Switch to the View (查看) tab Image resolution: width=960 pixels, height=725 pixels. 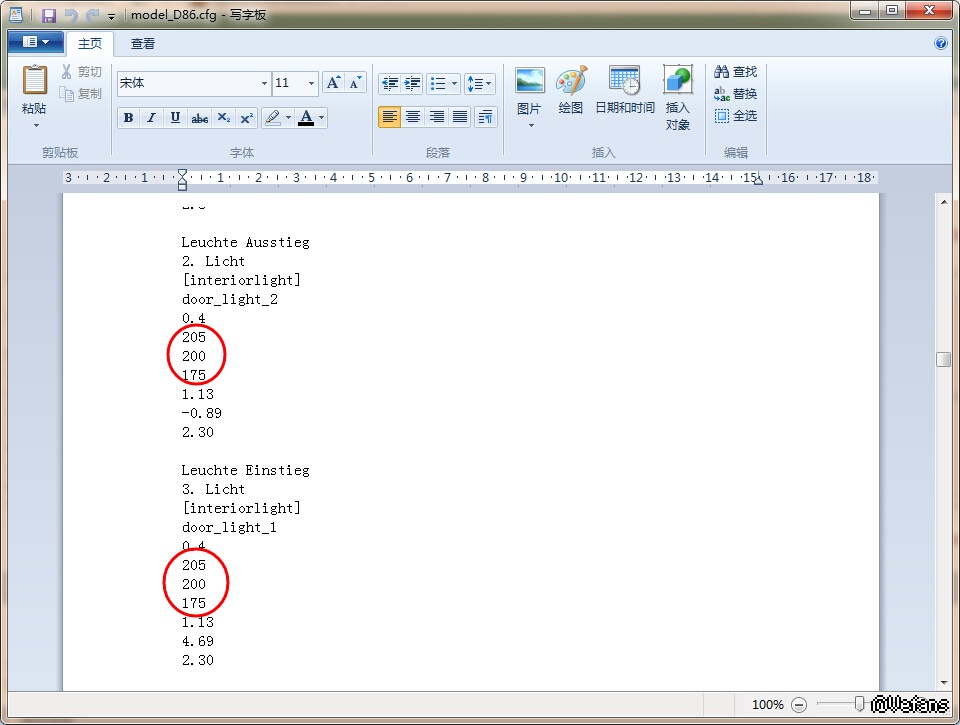pyautogui.click(x=143, y=43)
